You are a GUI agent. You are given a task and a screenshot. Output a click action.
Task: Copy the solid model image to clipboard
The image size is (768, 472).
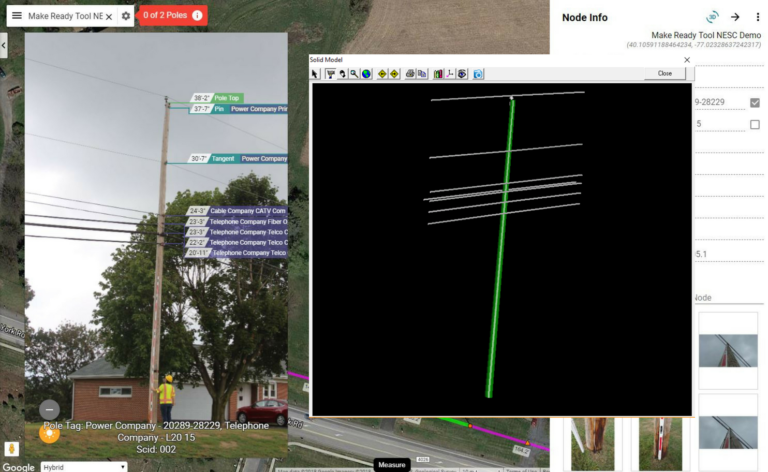point(422,74)
